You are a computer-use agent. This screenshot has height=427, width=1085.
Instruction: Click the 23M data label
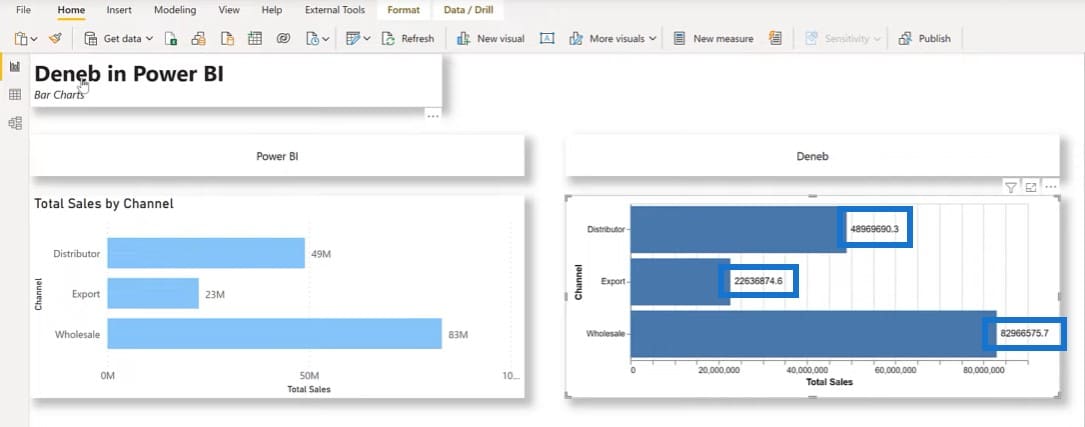click(x=215, y=294)
